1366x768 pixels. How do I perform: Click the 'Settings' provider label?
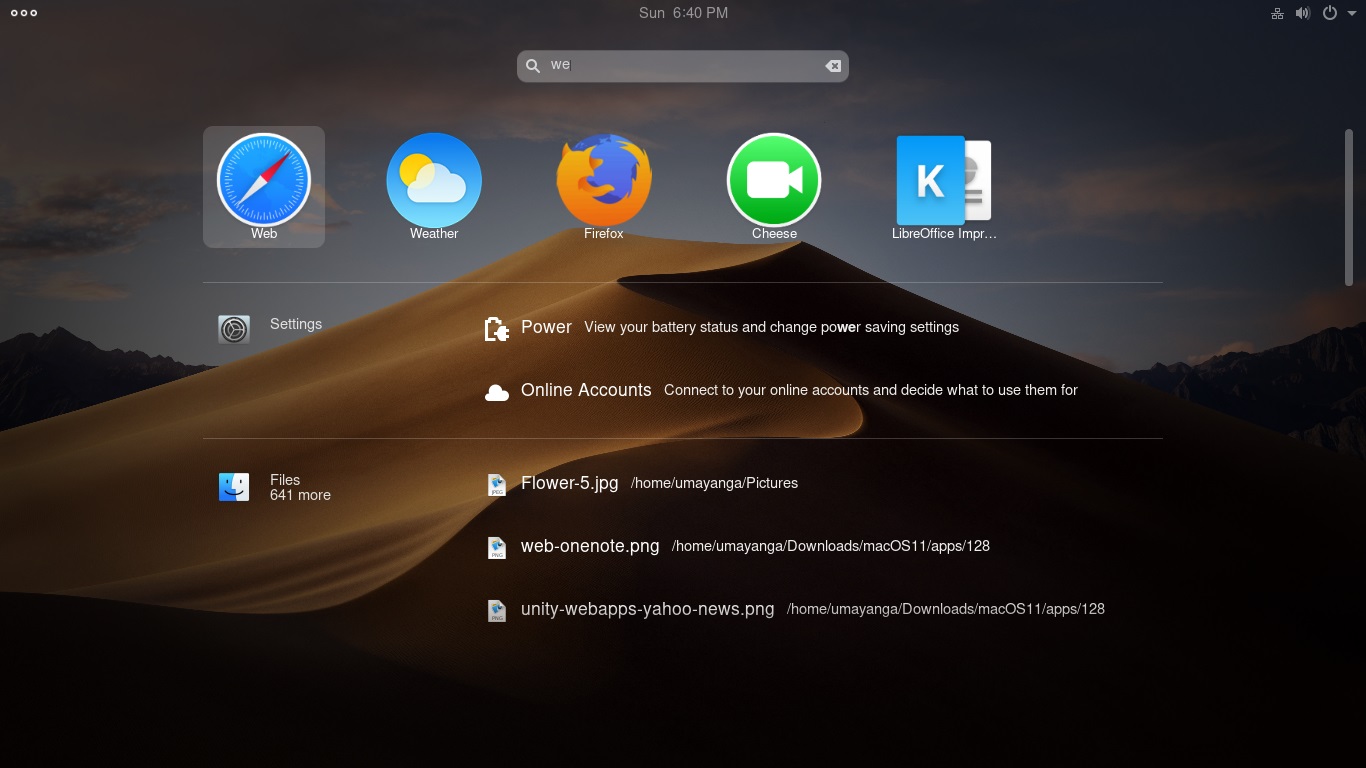[x=296, y=324]
